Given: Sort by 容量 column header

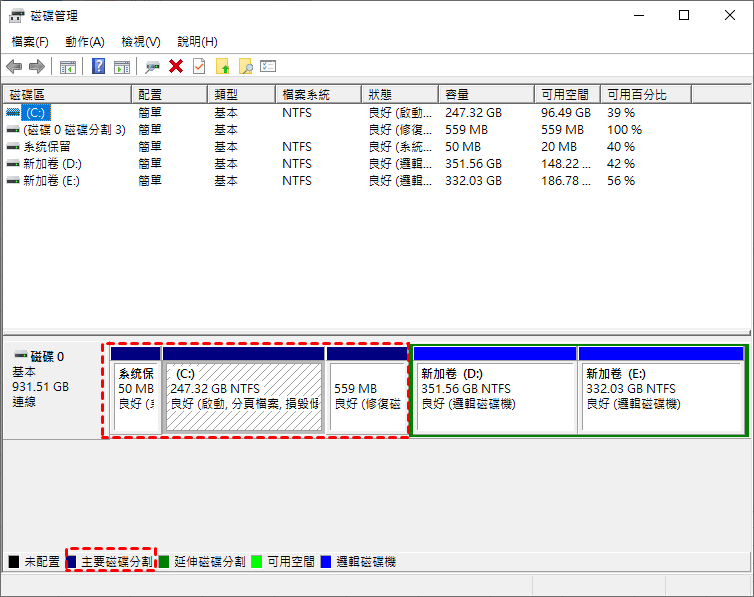Looking at the screenshot, I should pos(487,95).
